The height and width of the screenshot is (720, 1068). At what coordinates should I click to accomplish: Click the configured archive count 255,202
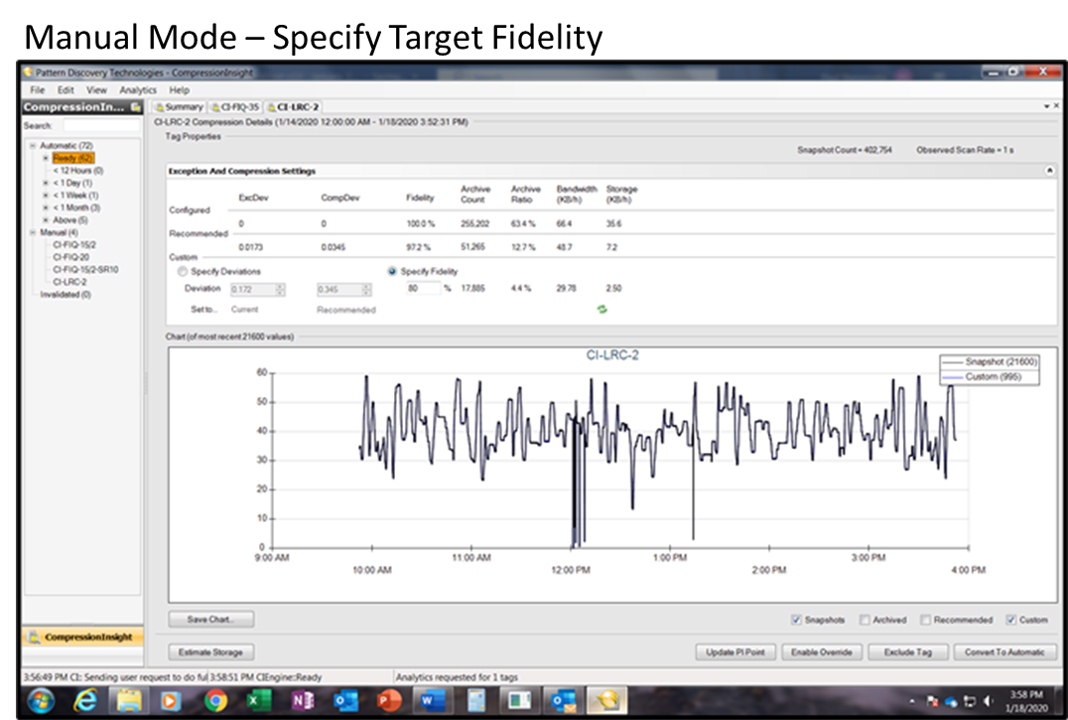(x=475, y=223)
